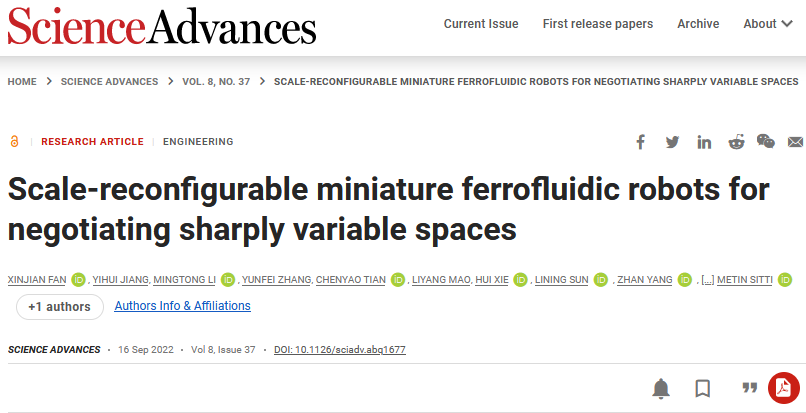Image resolution: width=806 pixels, height=413 pixels.
Task: Expand the +1 authors list
Action: (x=60, y=306)
